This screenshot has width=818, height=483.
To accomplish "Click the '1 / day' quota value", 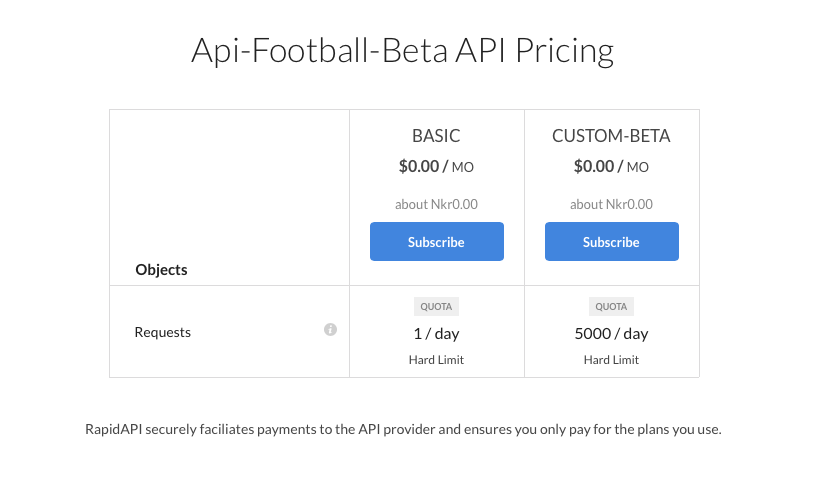I will coord(436,333).
